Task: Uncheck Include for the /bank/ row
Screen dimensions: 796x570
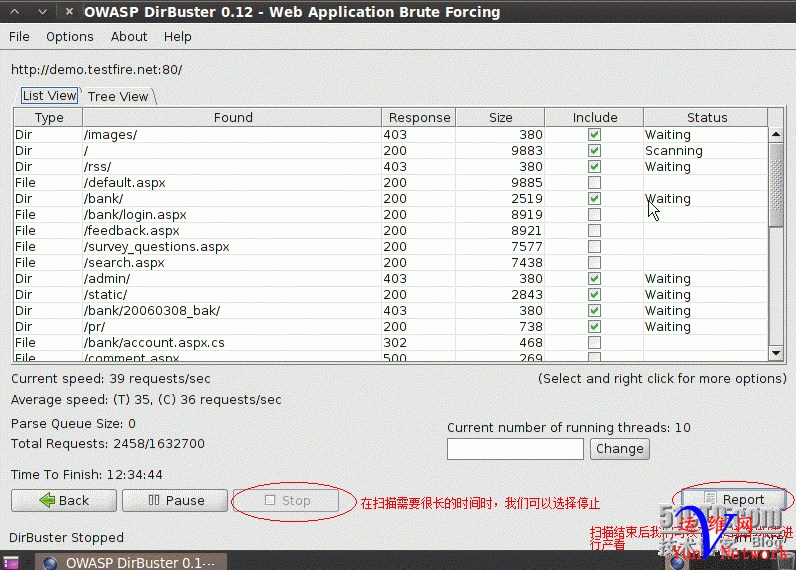Action: tap(594, 198)
